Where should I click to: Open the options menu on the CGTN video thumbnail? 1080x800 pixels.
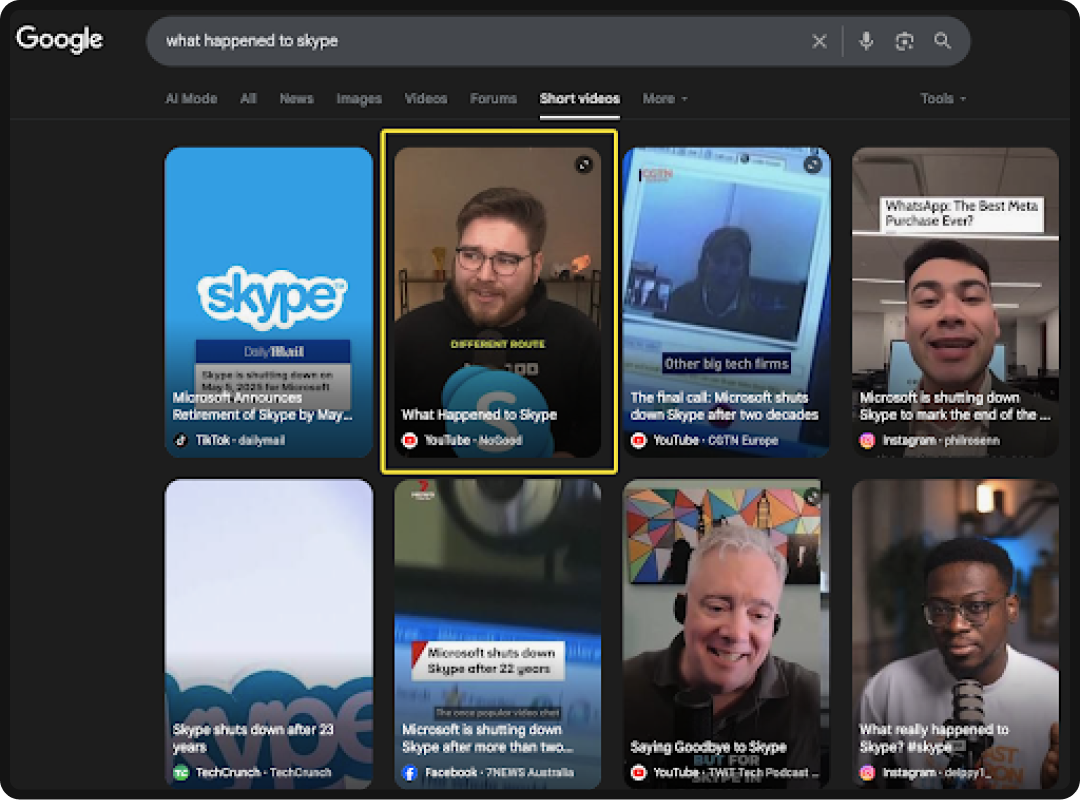pyautogui.click(x=811, y=164)
